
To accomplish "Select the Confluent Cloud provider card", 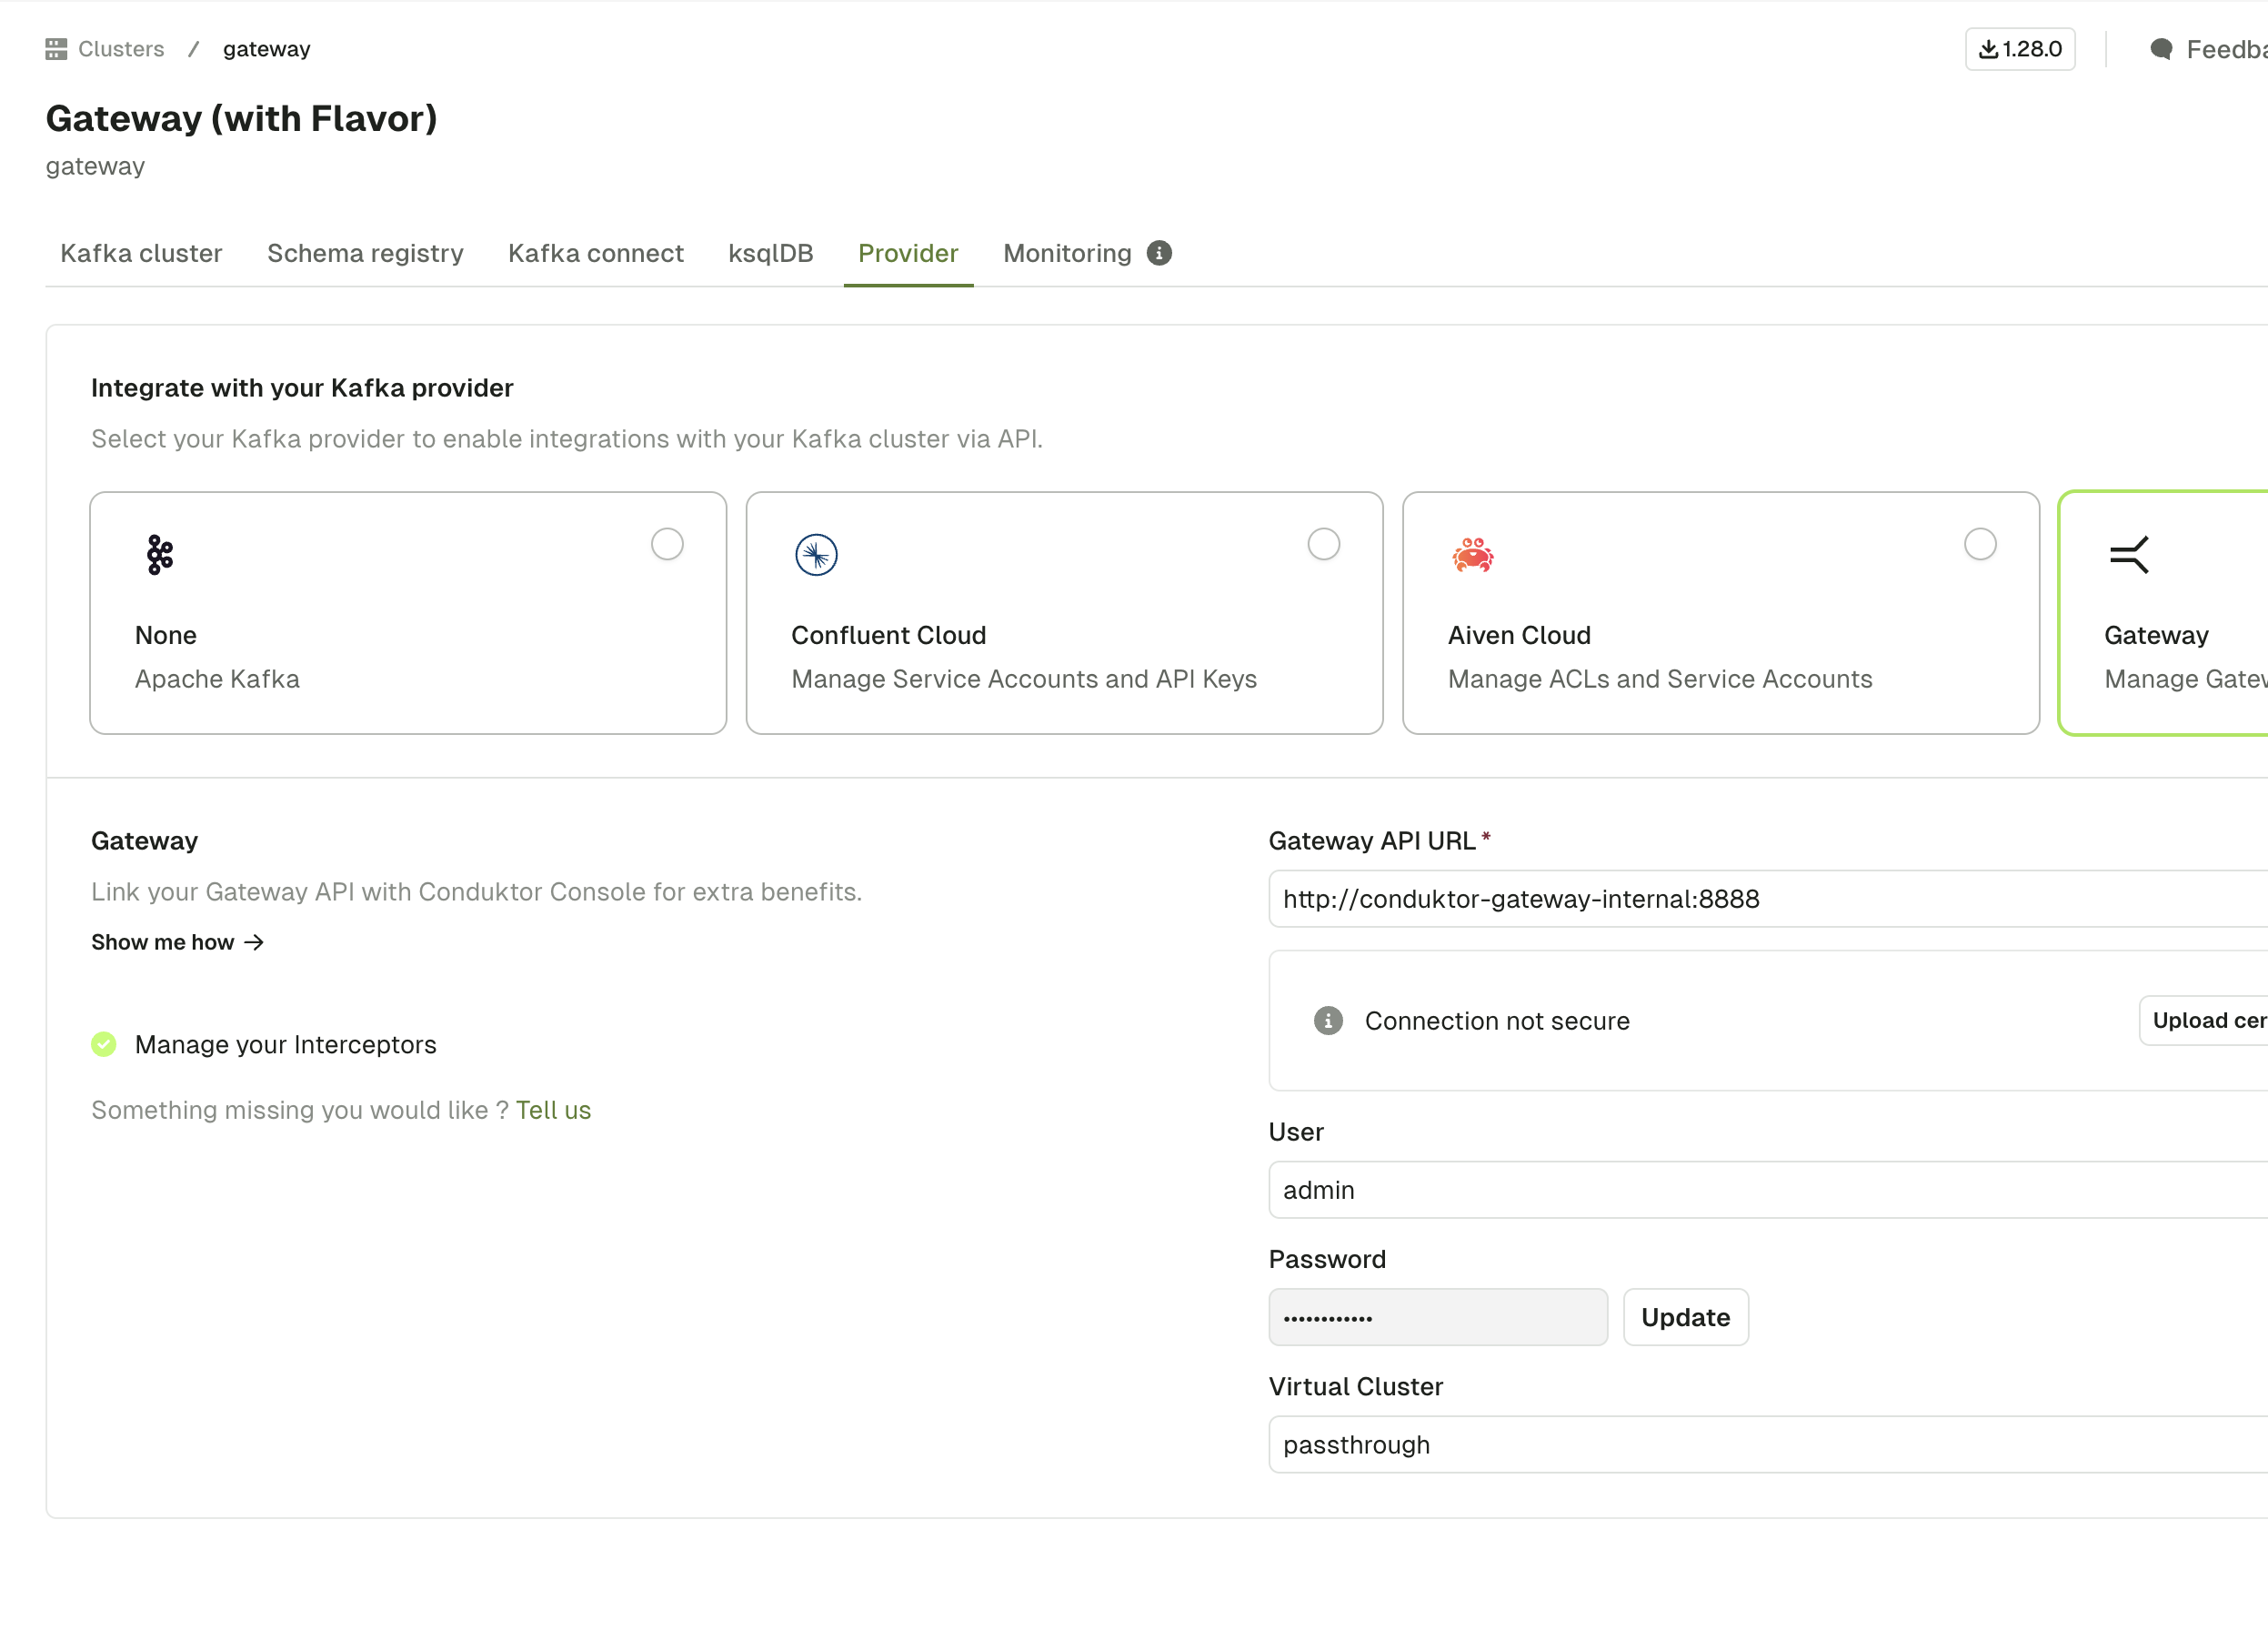I will coord(1064,613).
